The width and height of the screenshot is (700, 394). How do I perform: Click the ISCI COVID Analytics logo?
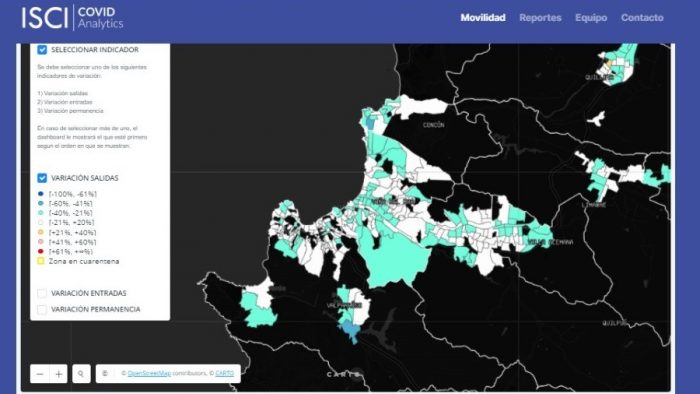tap(72, 18)
